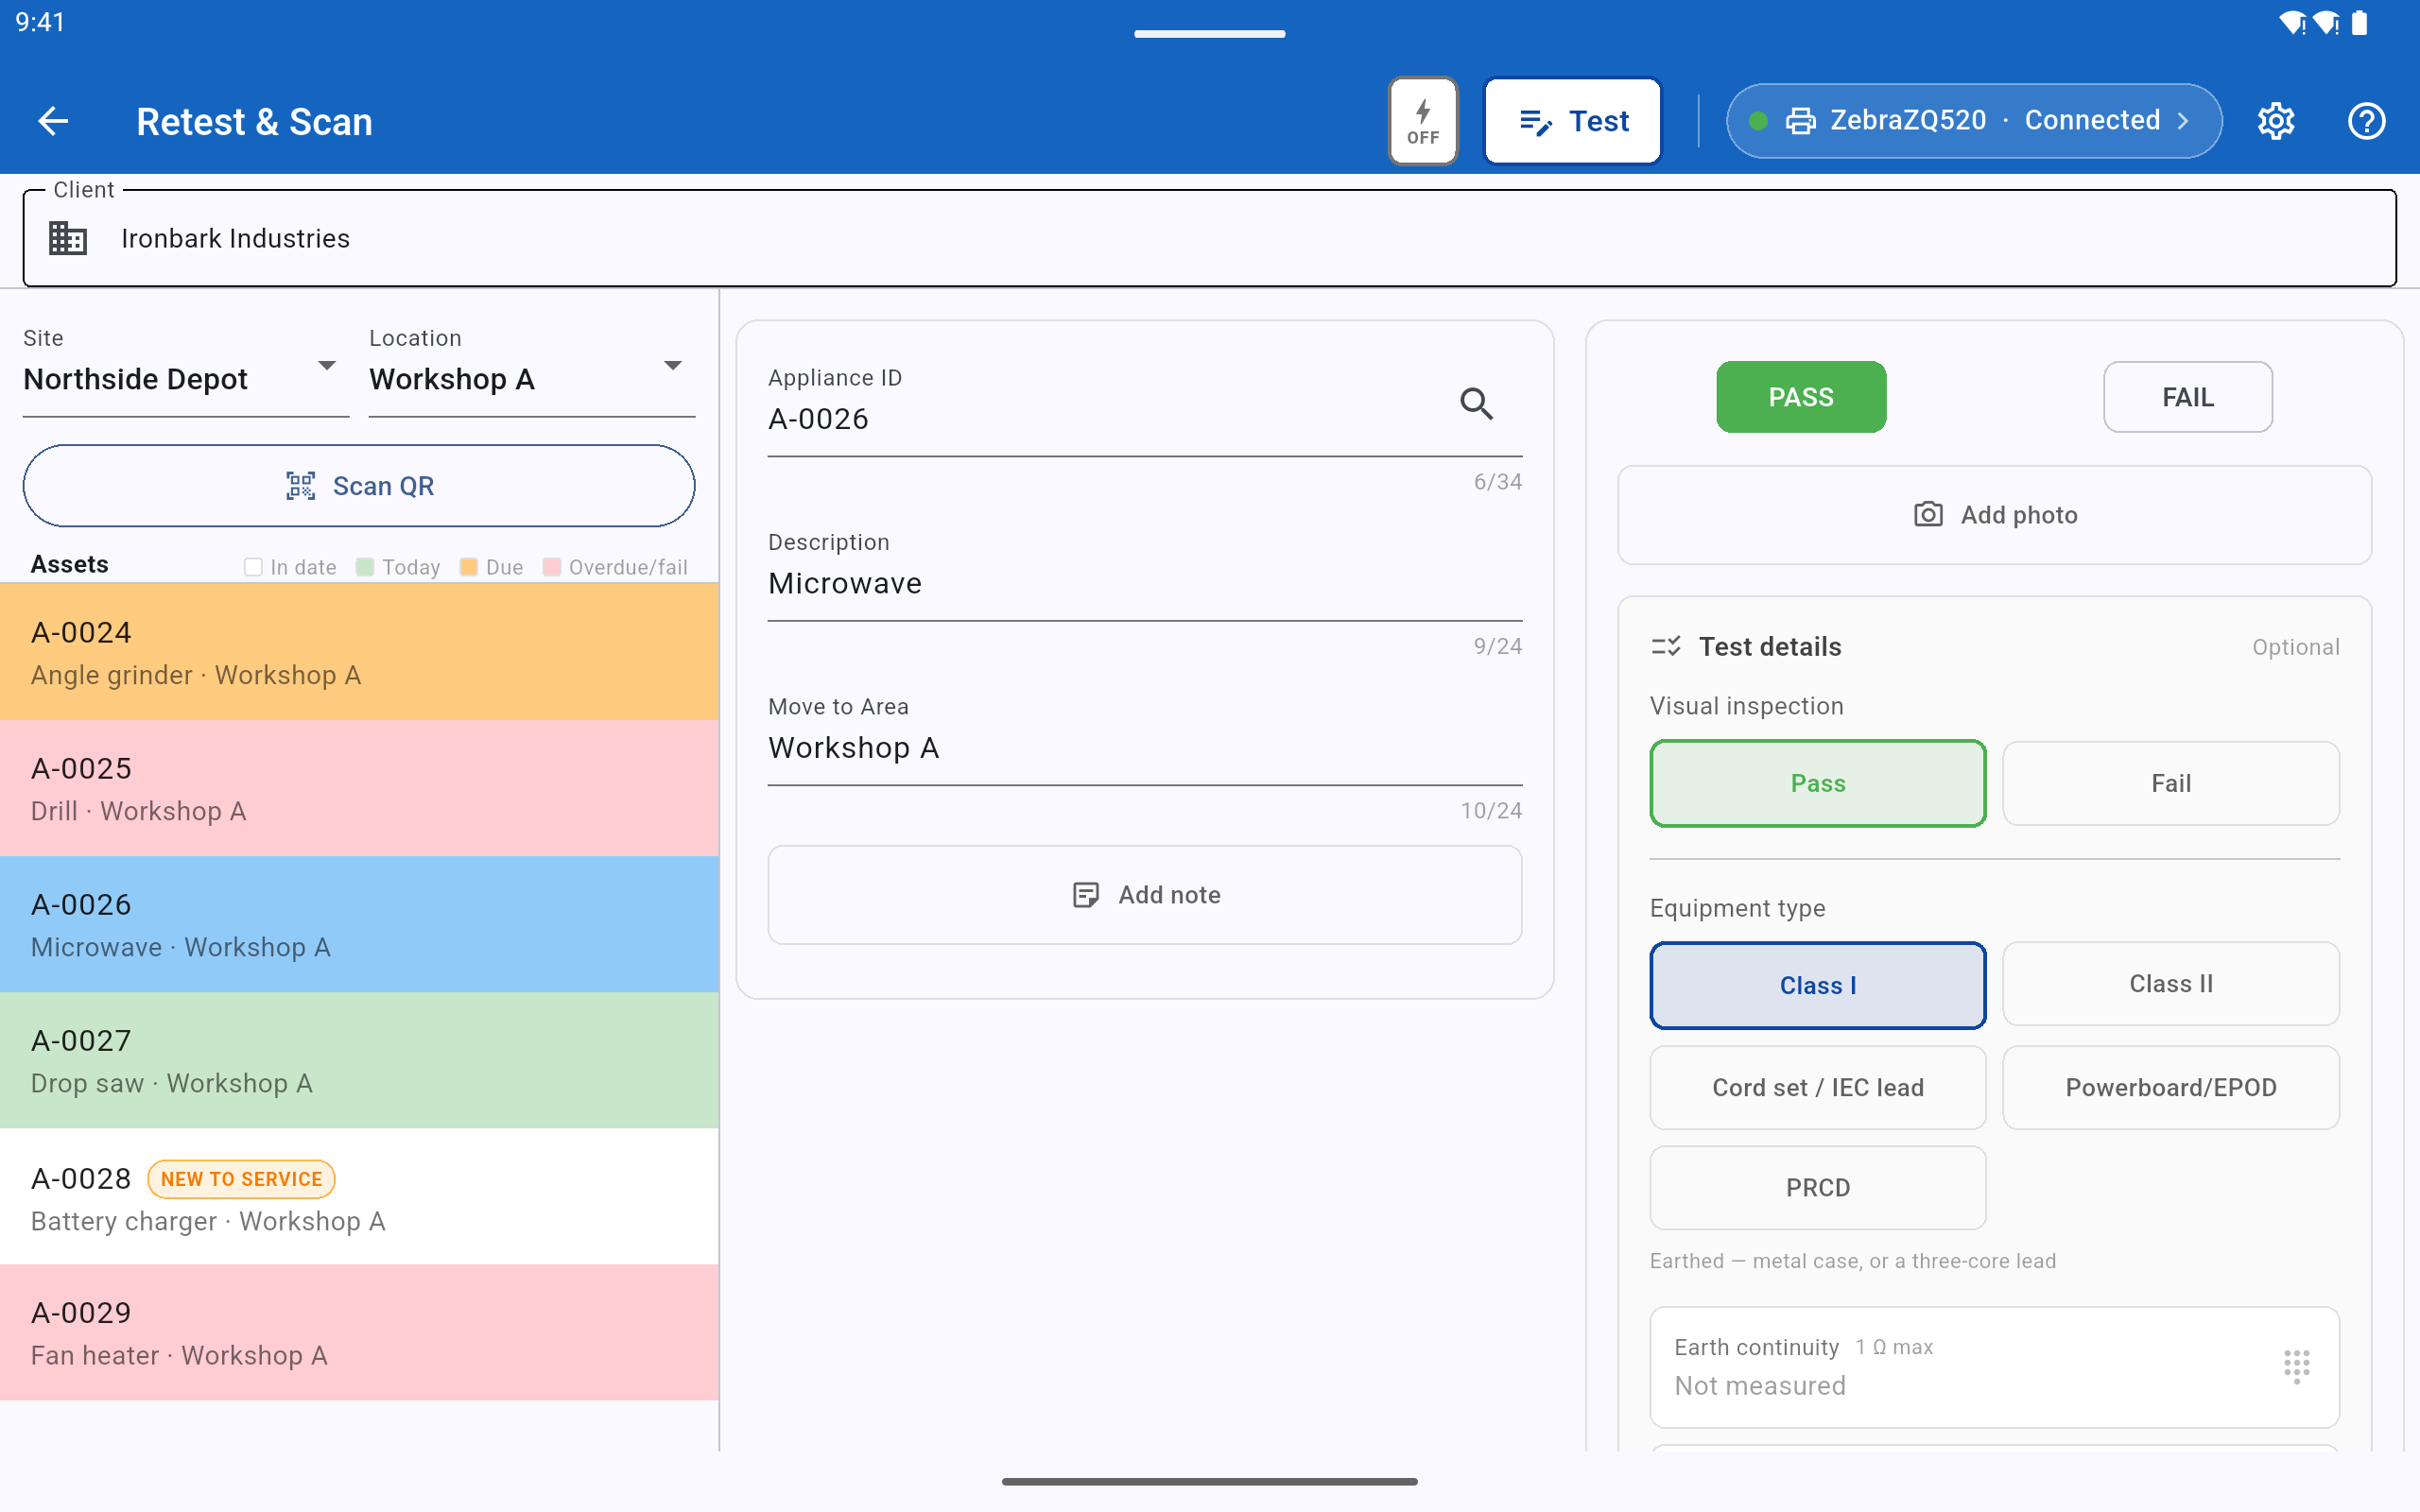This screenshot has height=1512, width=2420.
Task: Open ZebraZQ520 printer connection status
Action: [x=1973, y=121]
